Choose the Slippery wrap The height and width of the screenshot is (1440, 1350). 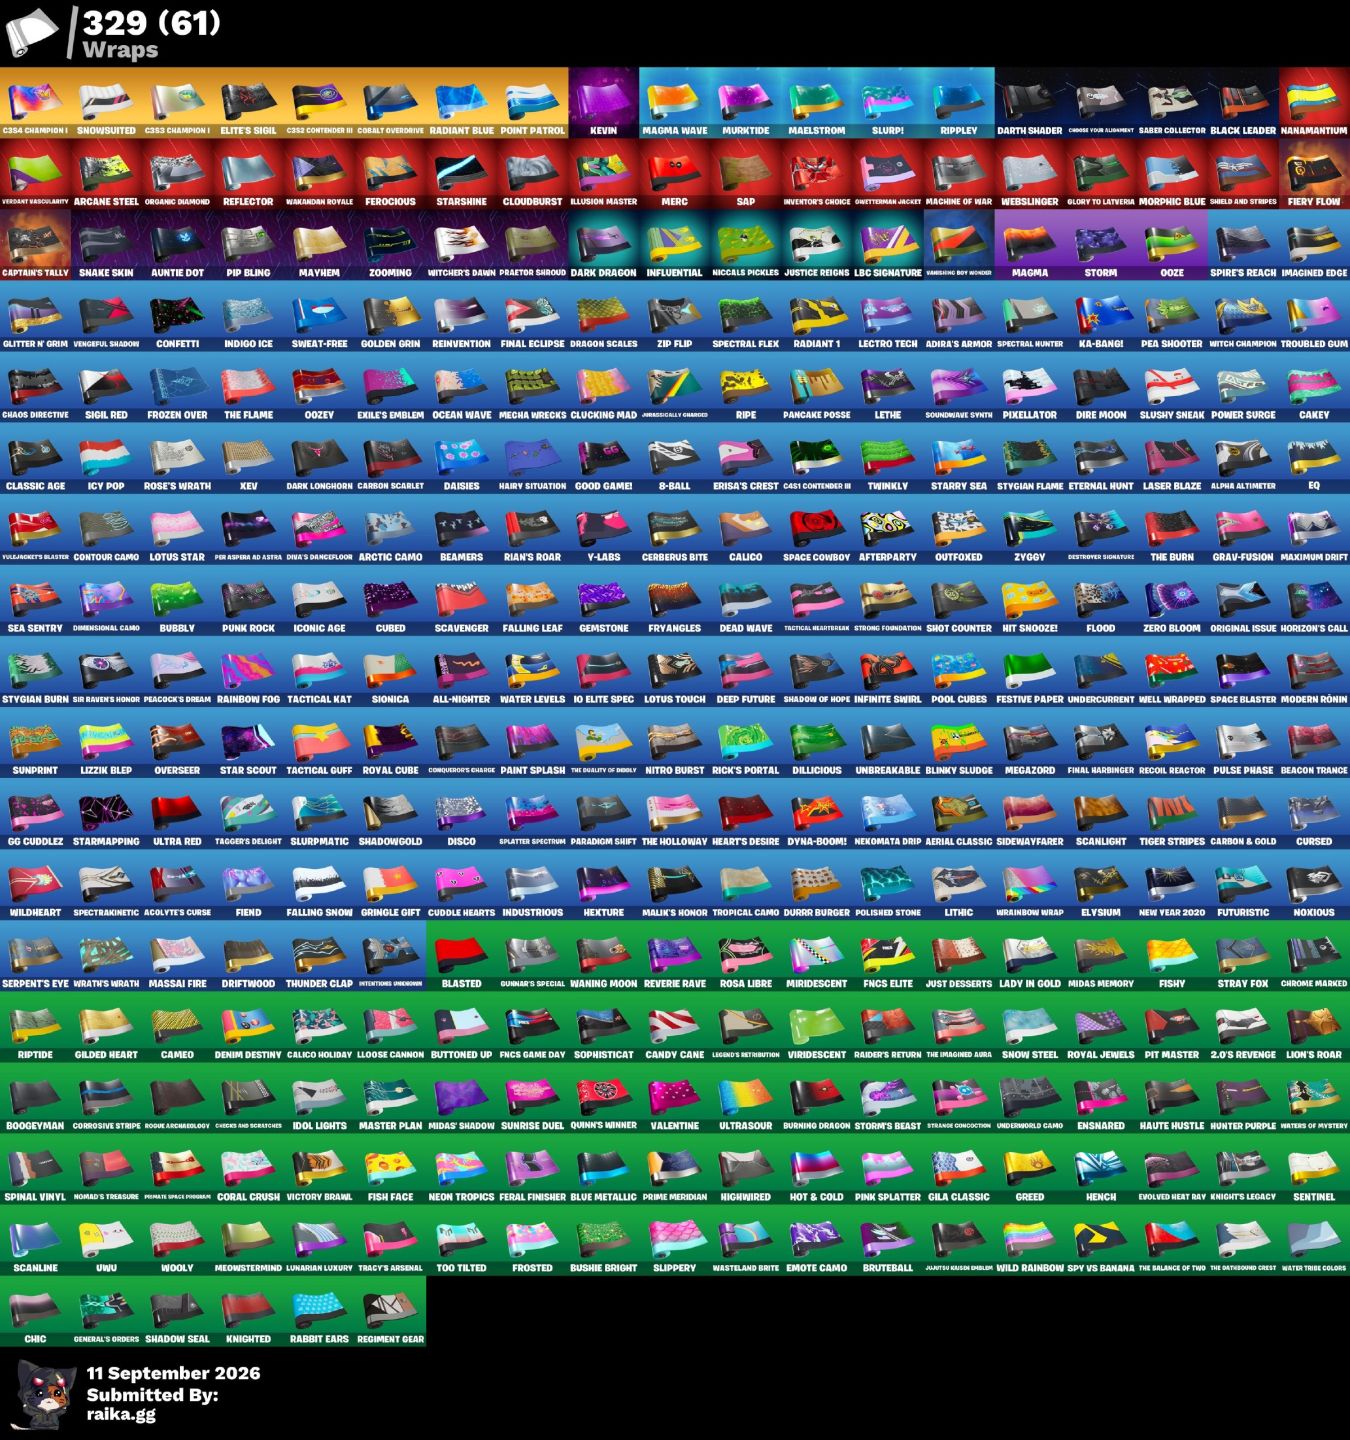coord(674,1239)
